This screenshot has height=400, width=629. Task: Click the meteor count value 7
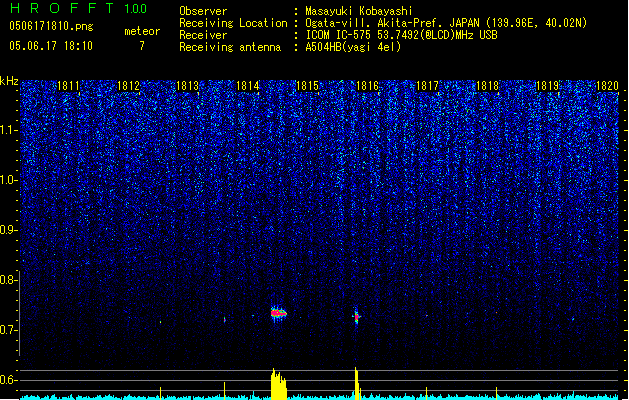pyautogui.click(x=142, y=46)
